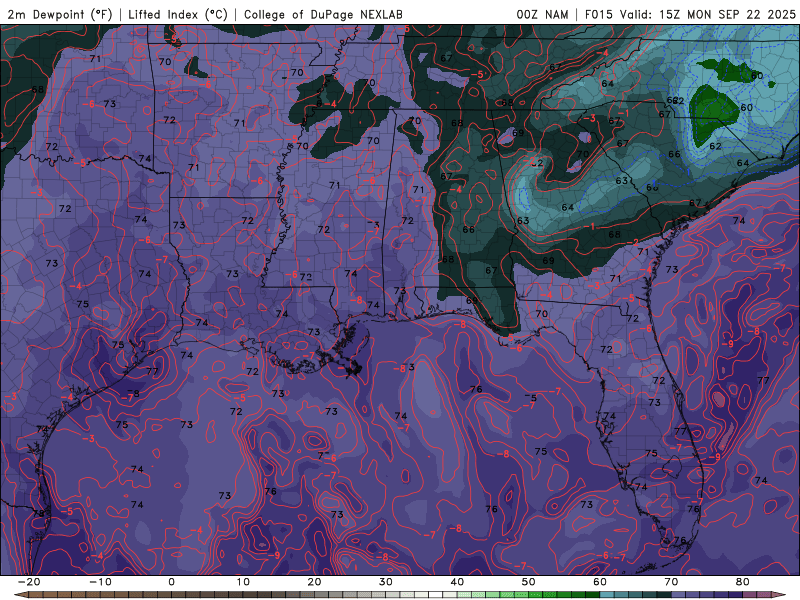Click the 80 label on the color scale
This screenshot has width=800, height=600.
click(743, 582)
